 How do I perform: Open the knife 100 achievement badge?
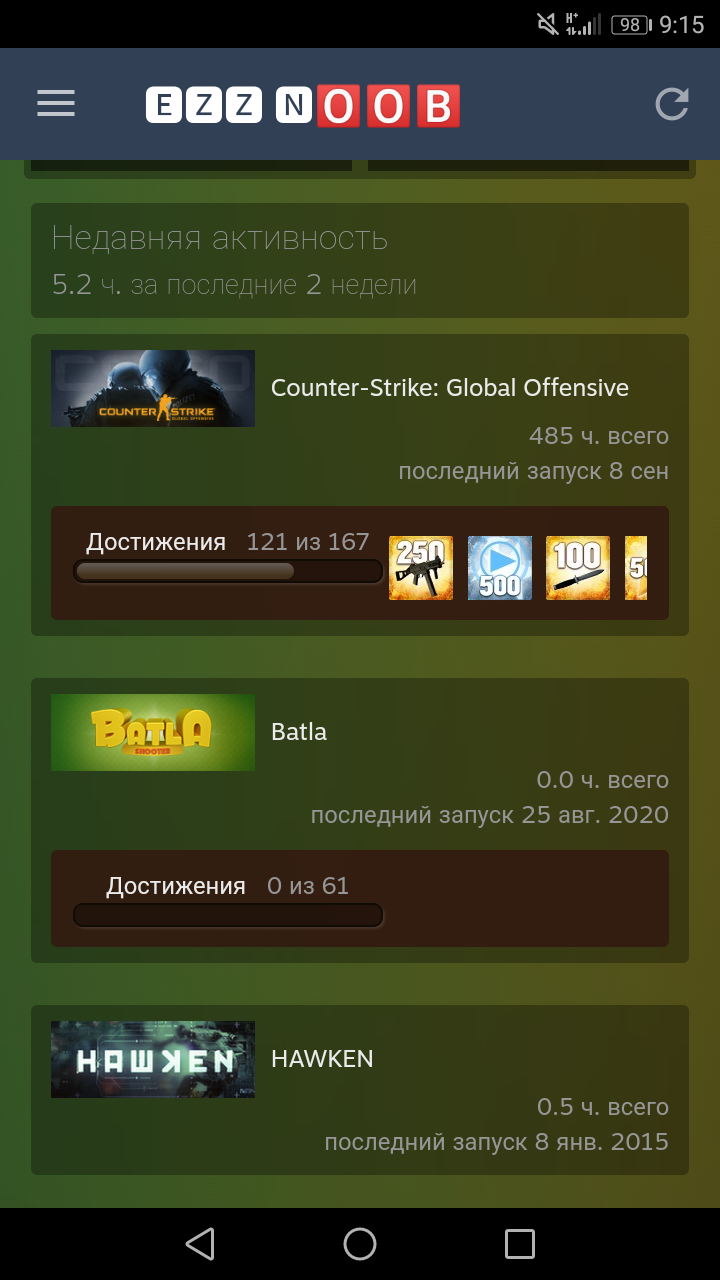pyautogui.click(x=578, y=568)
